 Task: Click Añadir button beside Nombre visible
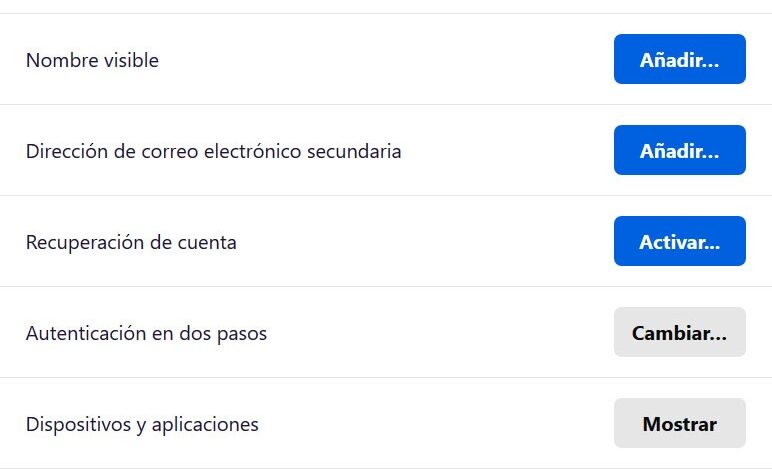(x=679, y=60)
